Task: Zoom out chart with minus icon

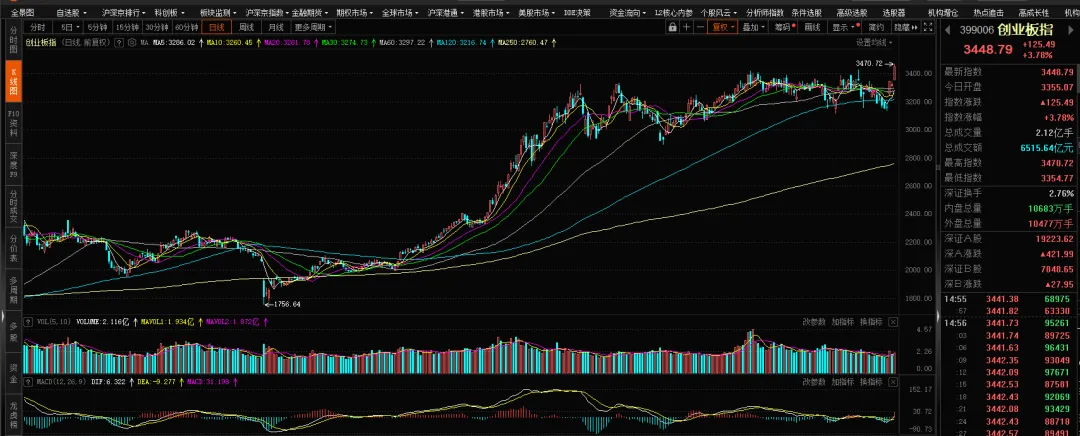Action: point(700,28)
